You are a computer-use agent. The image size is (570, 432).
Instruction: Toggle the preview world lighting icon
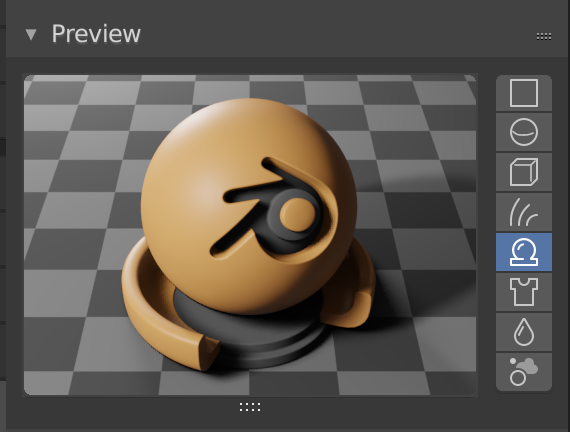(x=524, y=372)
